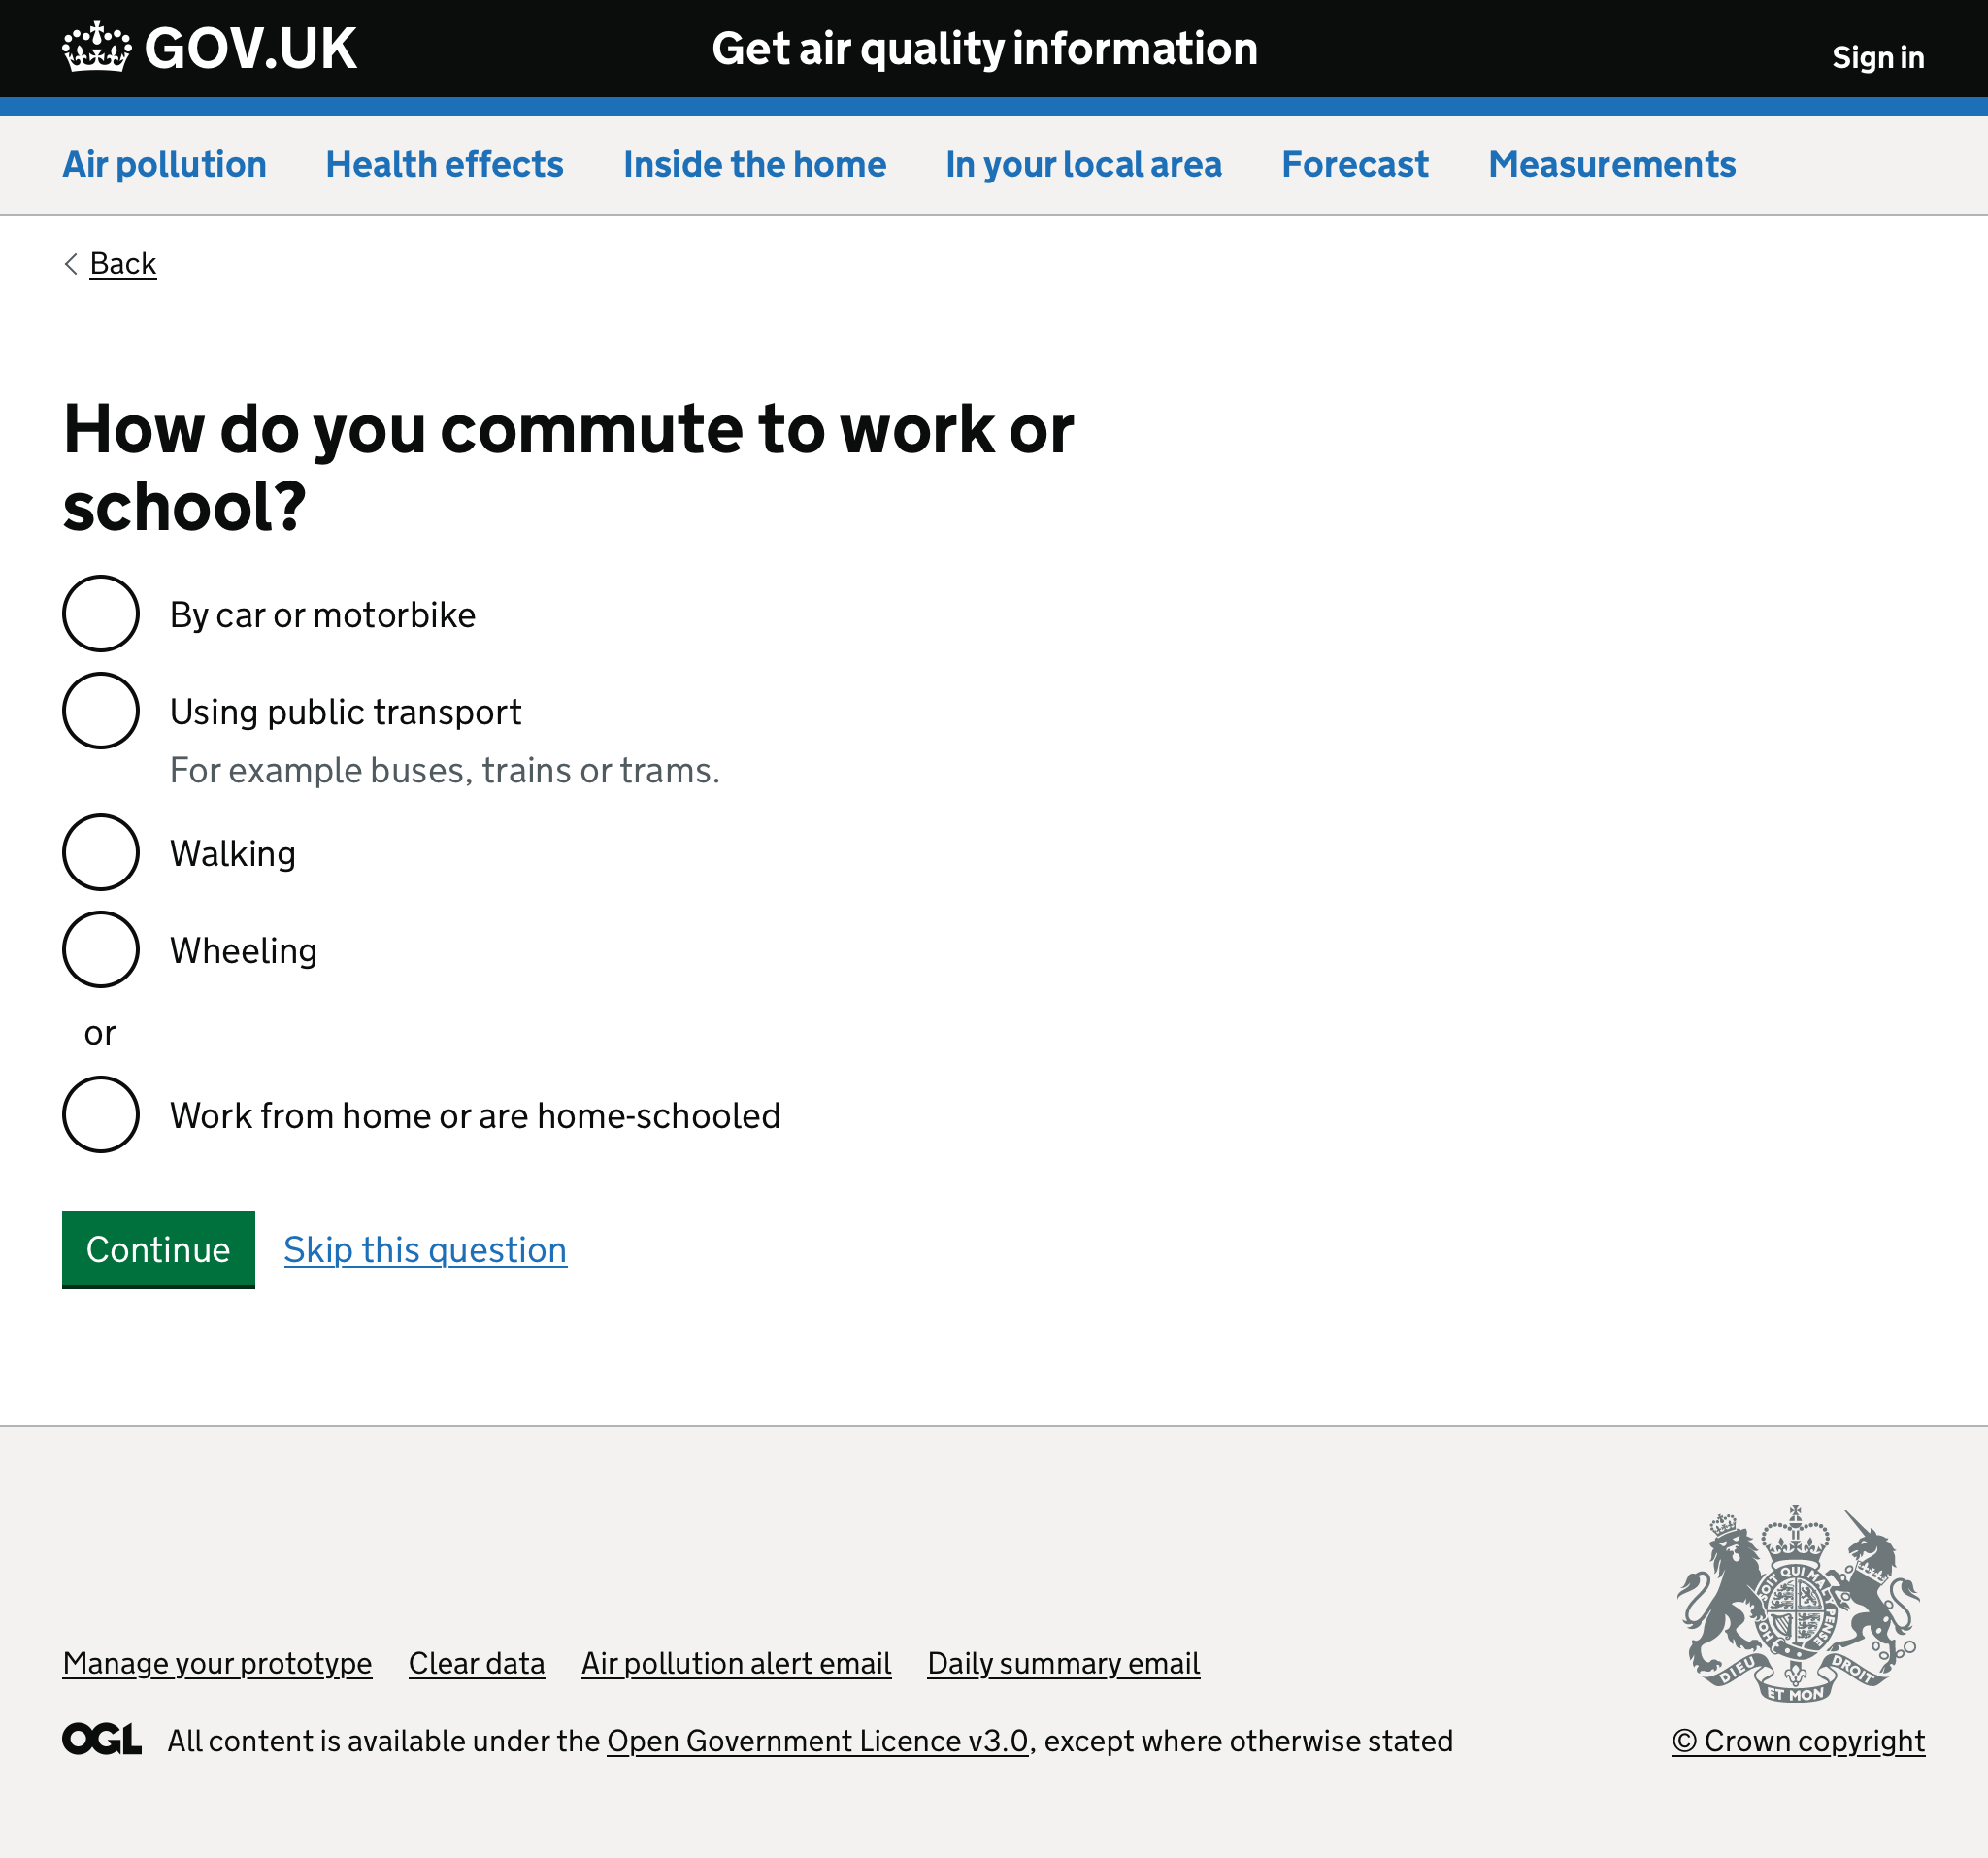Select Using public transport radio button

pyautogui.click(x=101, y=711)
